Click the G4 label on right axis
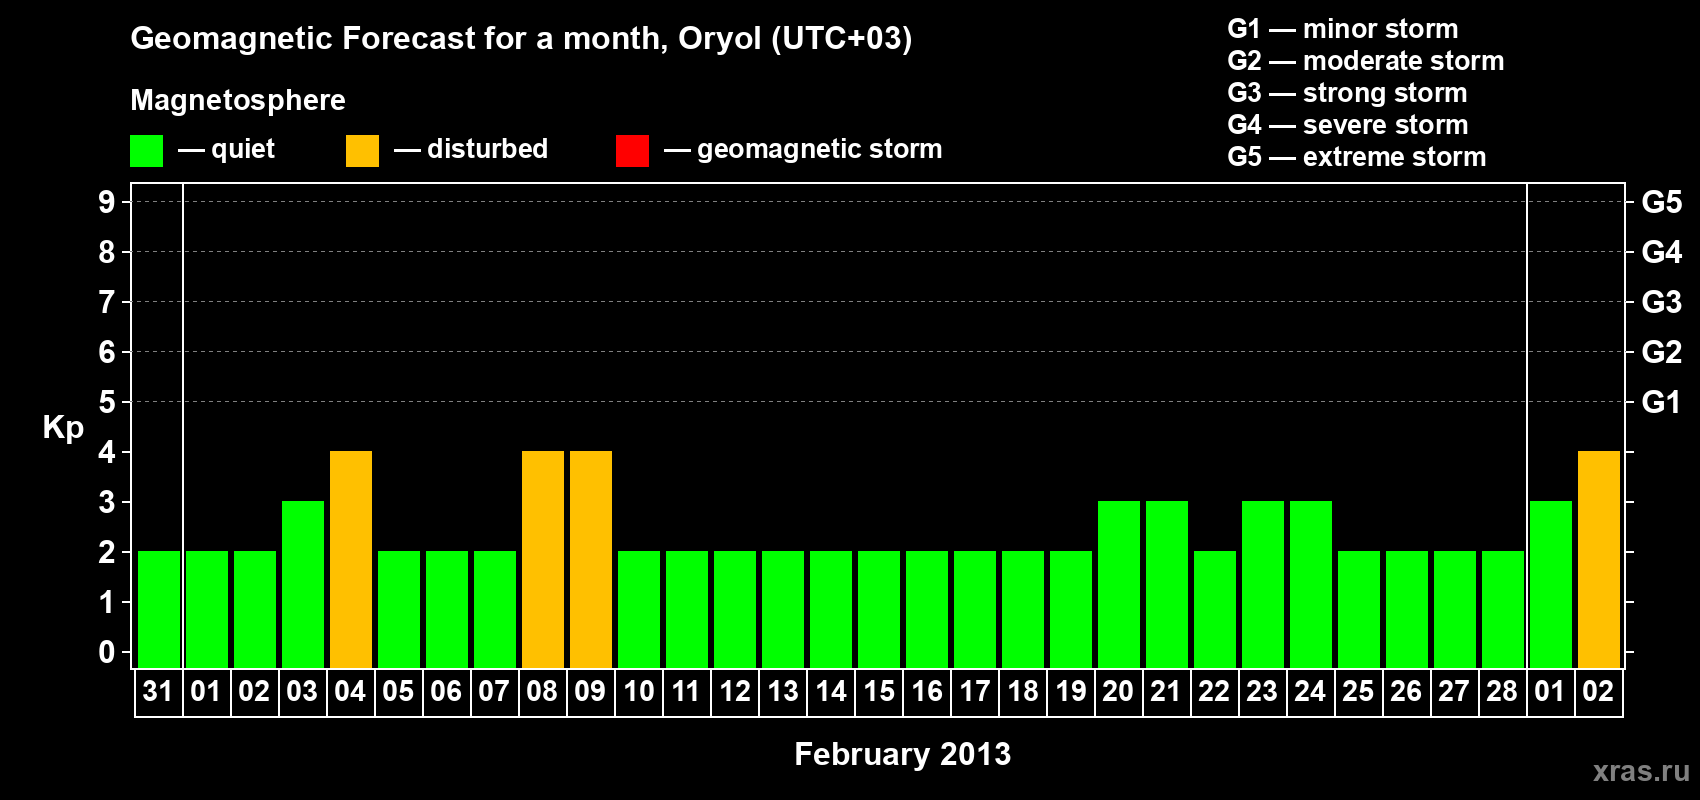The image size is (1700, 800). [x=1662, y=252]
